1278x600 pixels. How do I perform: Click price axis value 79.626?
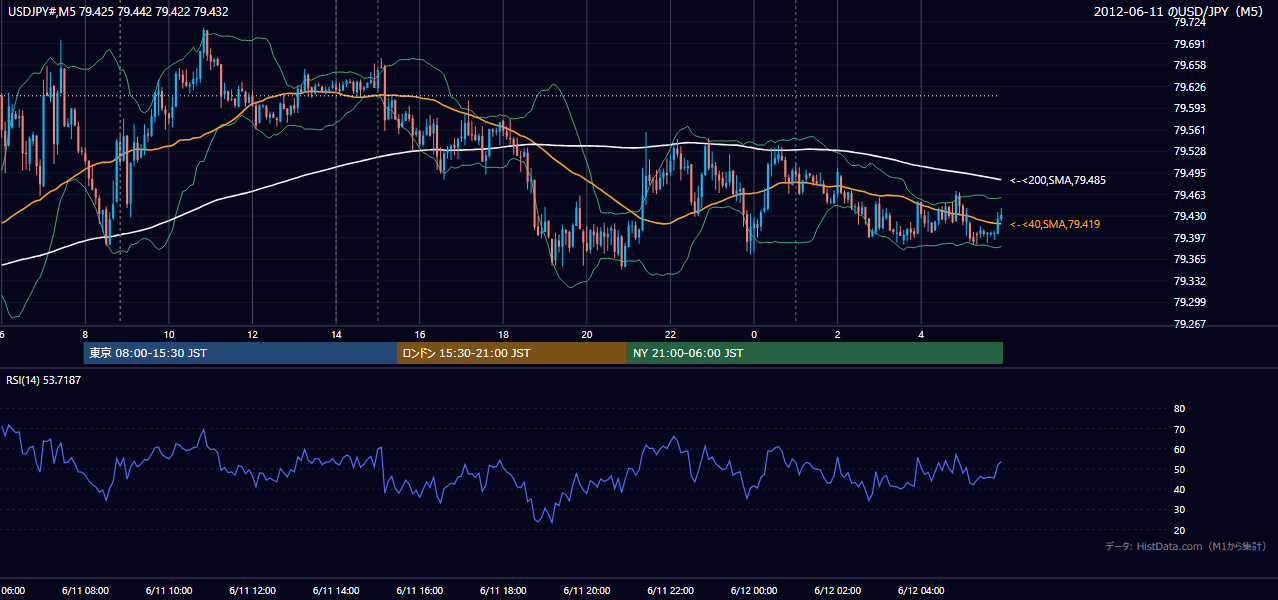[x=1188, y=87]
